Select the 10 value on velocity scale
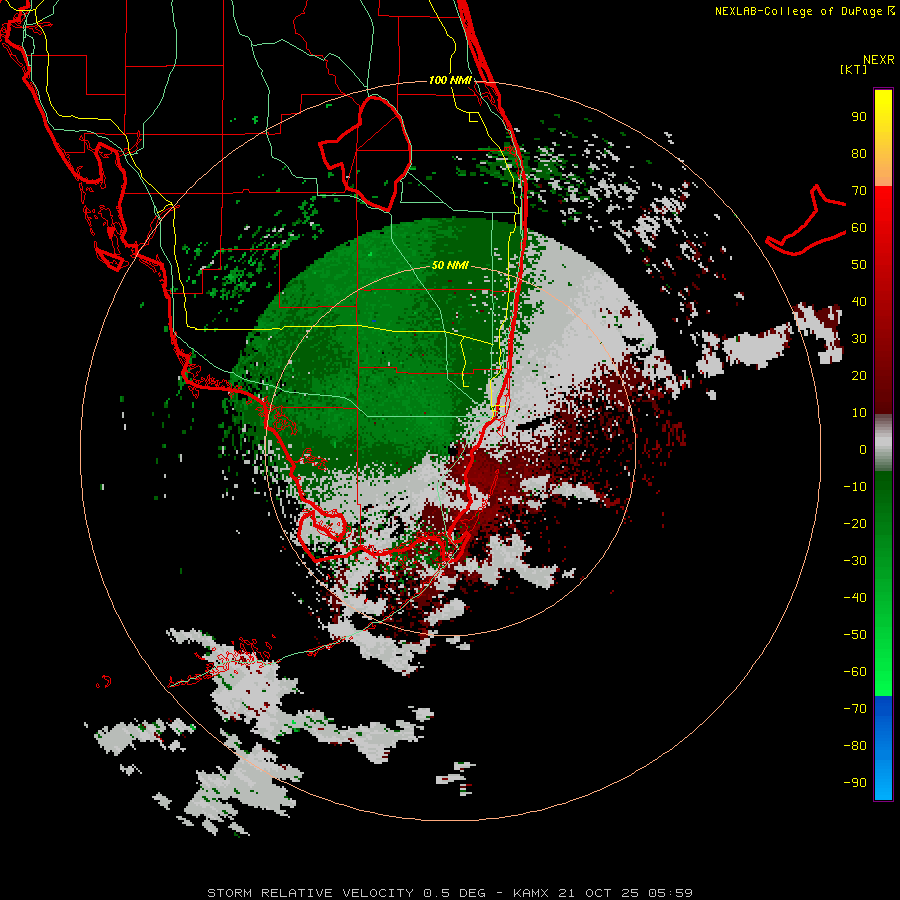The image size is (900, 900). pyautogui.click(x=859, y=413)
